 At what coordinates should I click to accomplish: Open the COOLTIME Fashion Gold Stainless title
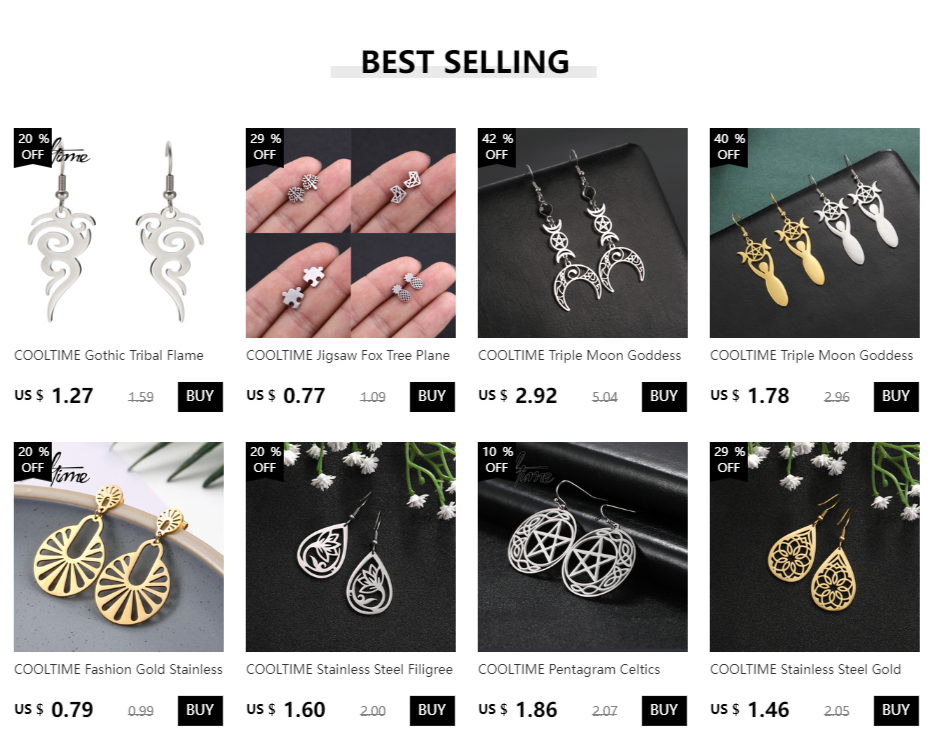coord(118,669)
